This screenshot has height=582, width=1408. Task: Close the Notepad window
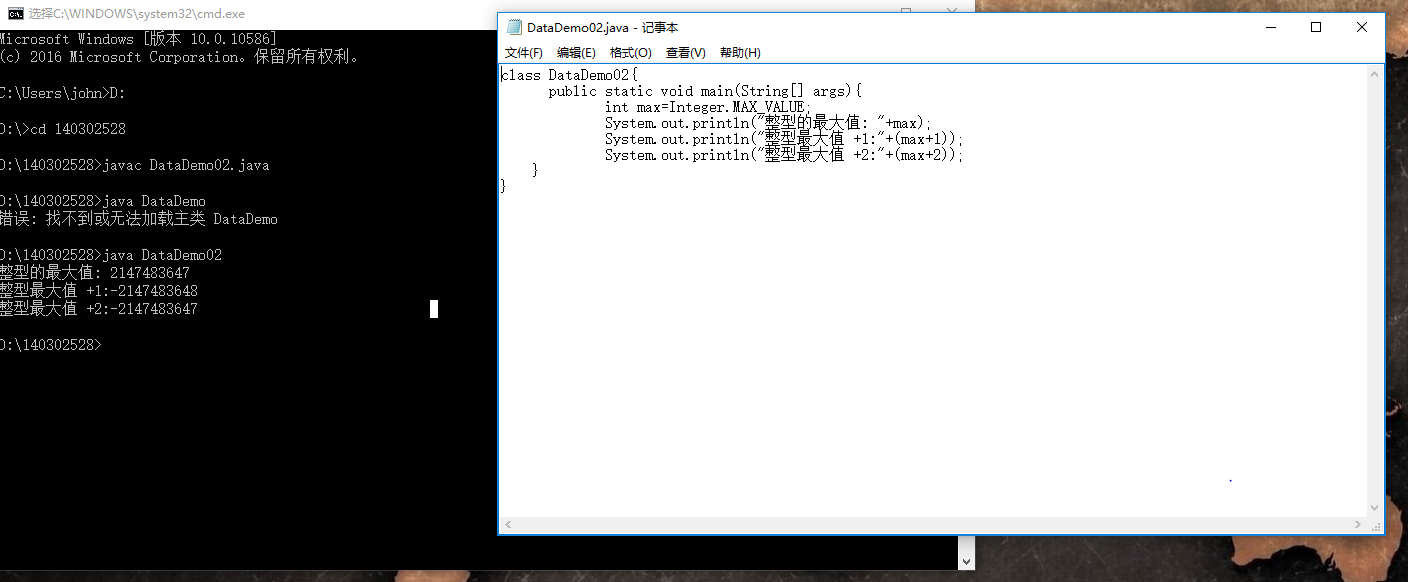tap(1362, 28)
